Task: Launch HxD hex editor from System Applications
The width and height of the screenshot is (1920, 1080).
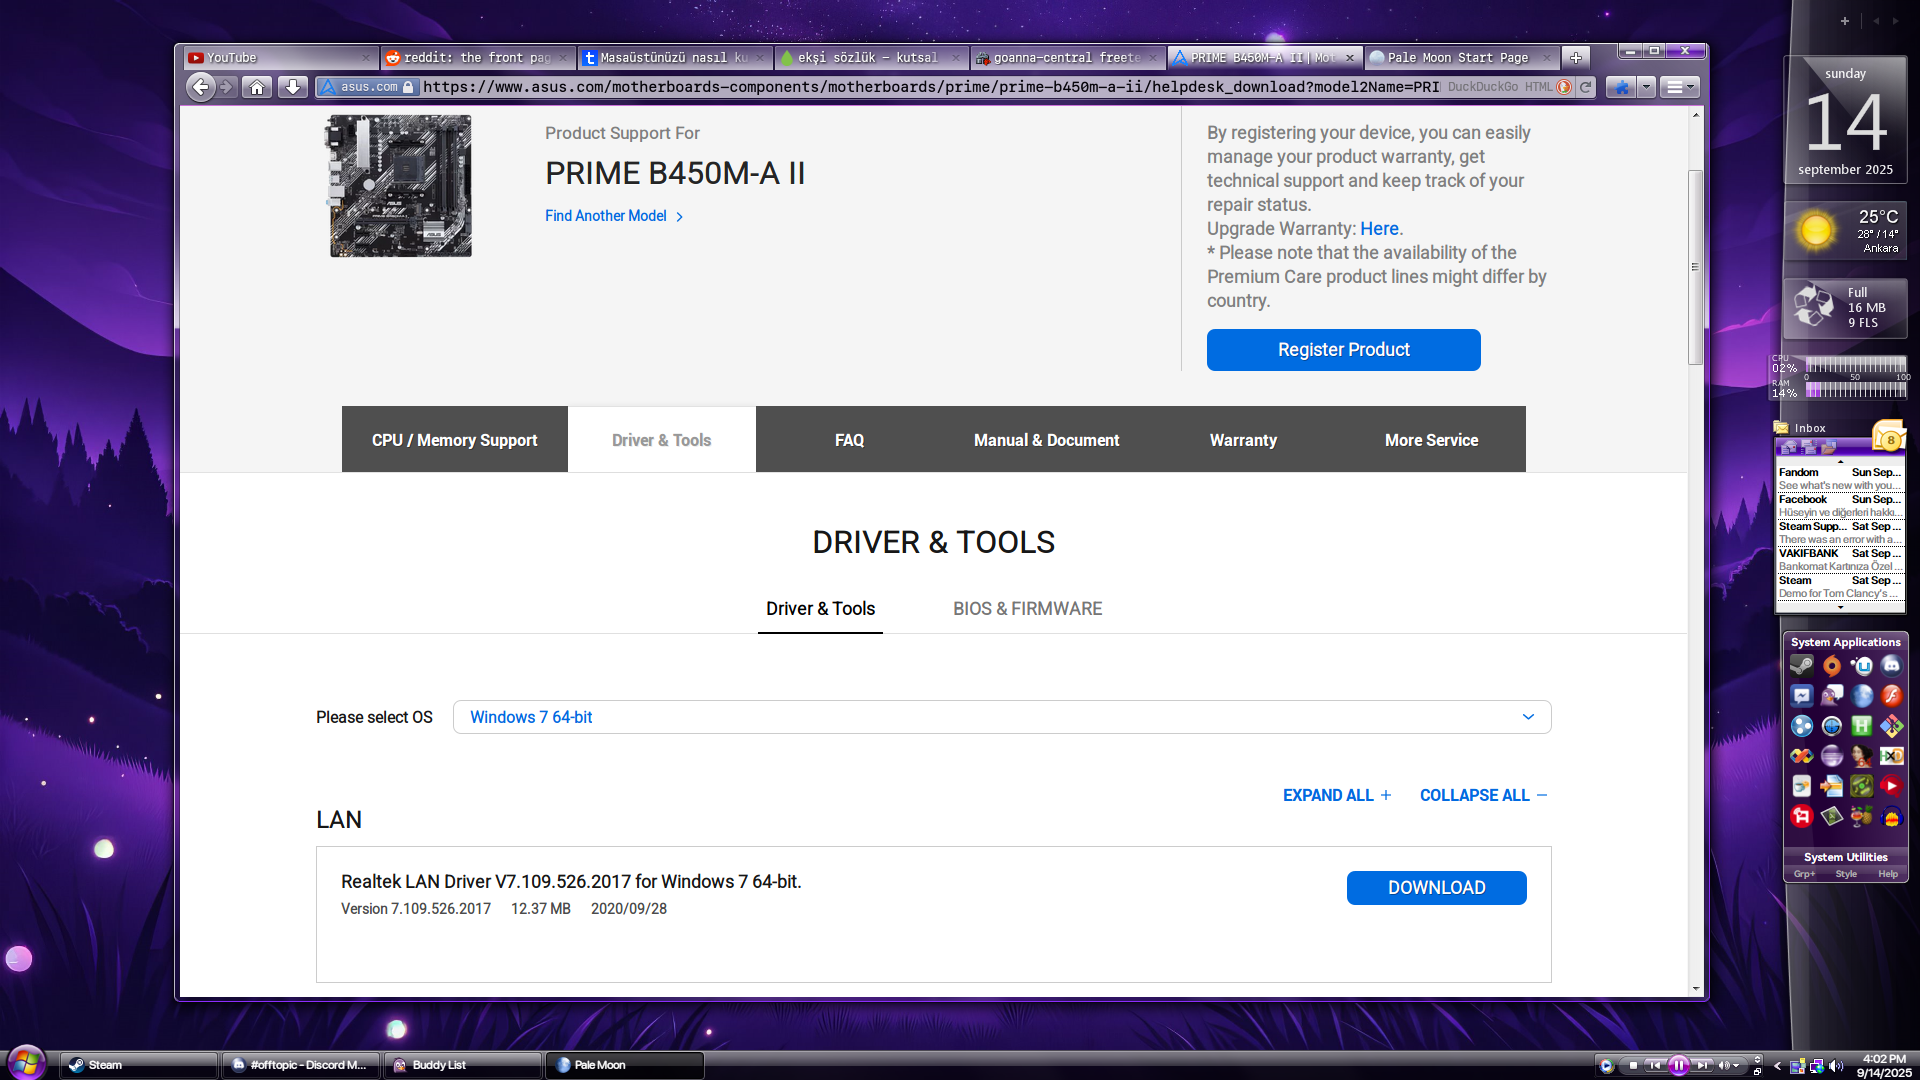Action: click(x=1891, y=756)
